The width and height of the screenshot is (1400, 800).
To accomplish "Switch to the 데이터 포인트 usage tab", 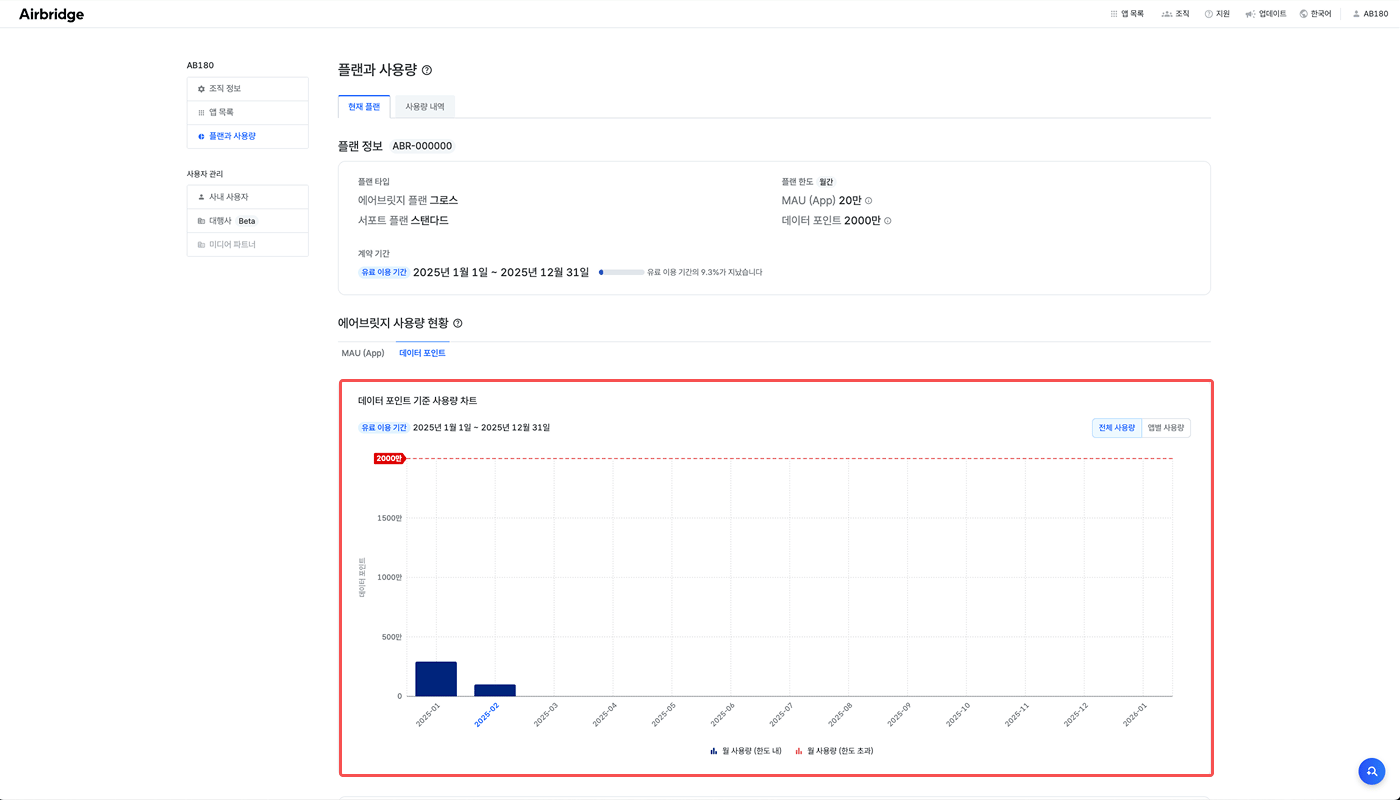I will [x=422, y=353].
